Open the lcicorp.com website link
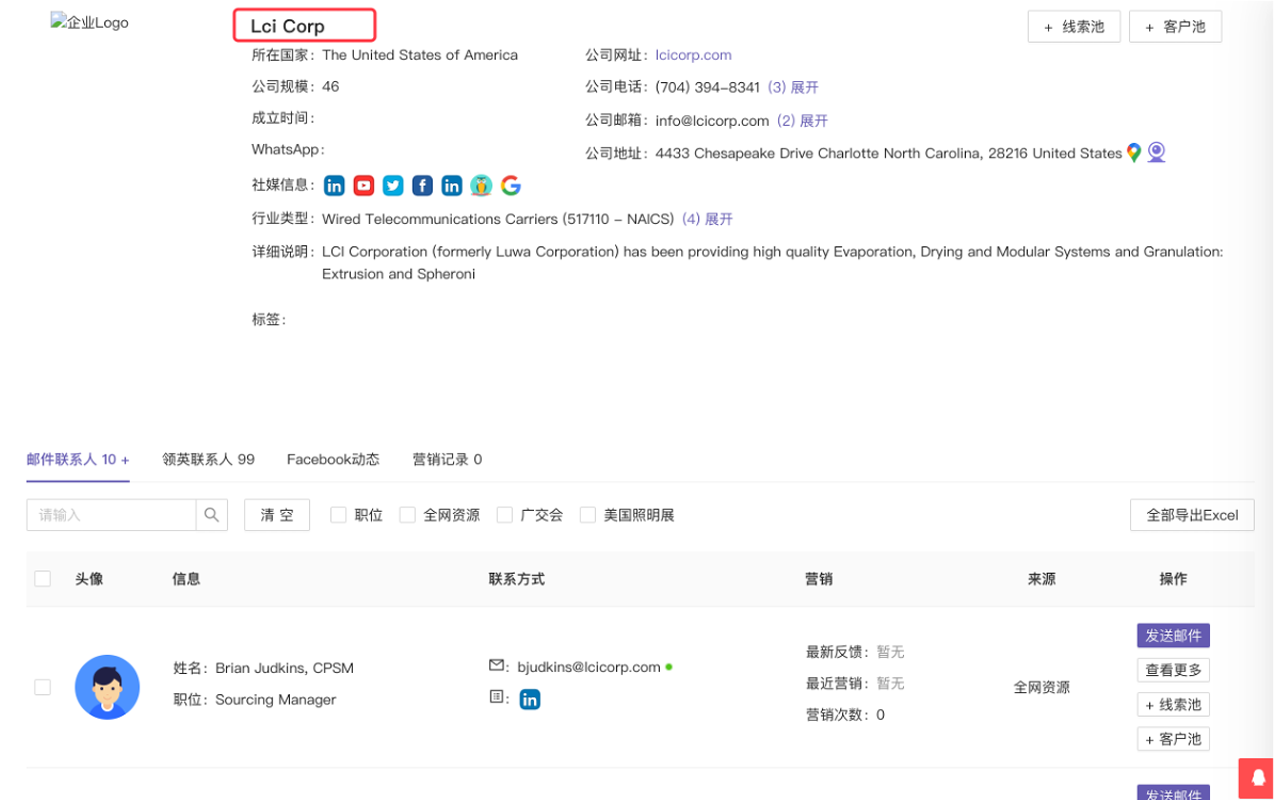The height and width of the screenshot is (800, 1280). [693, 55]
